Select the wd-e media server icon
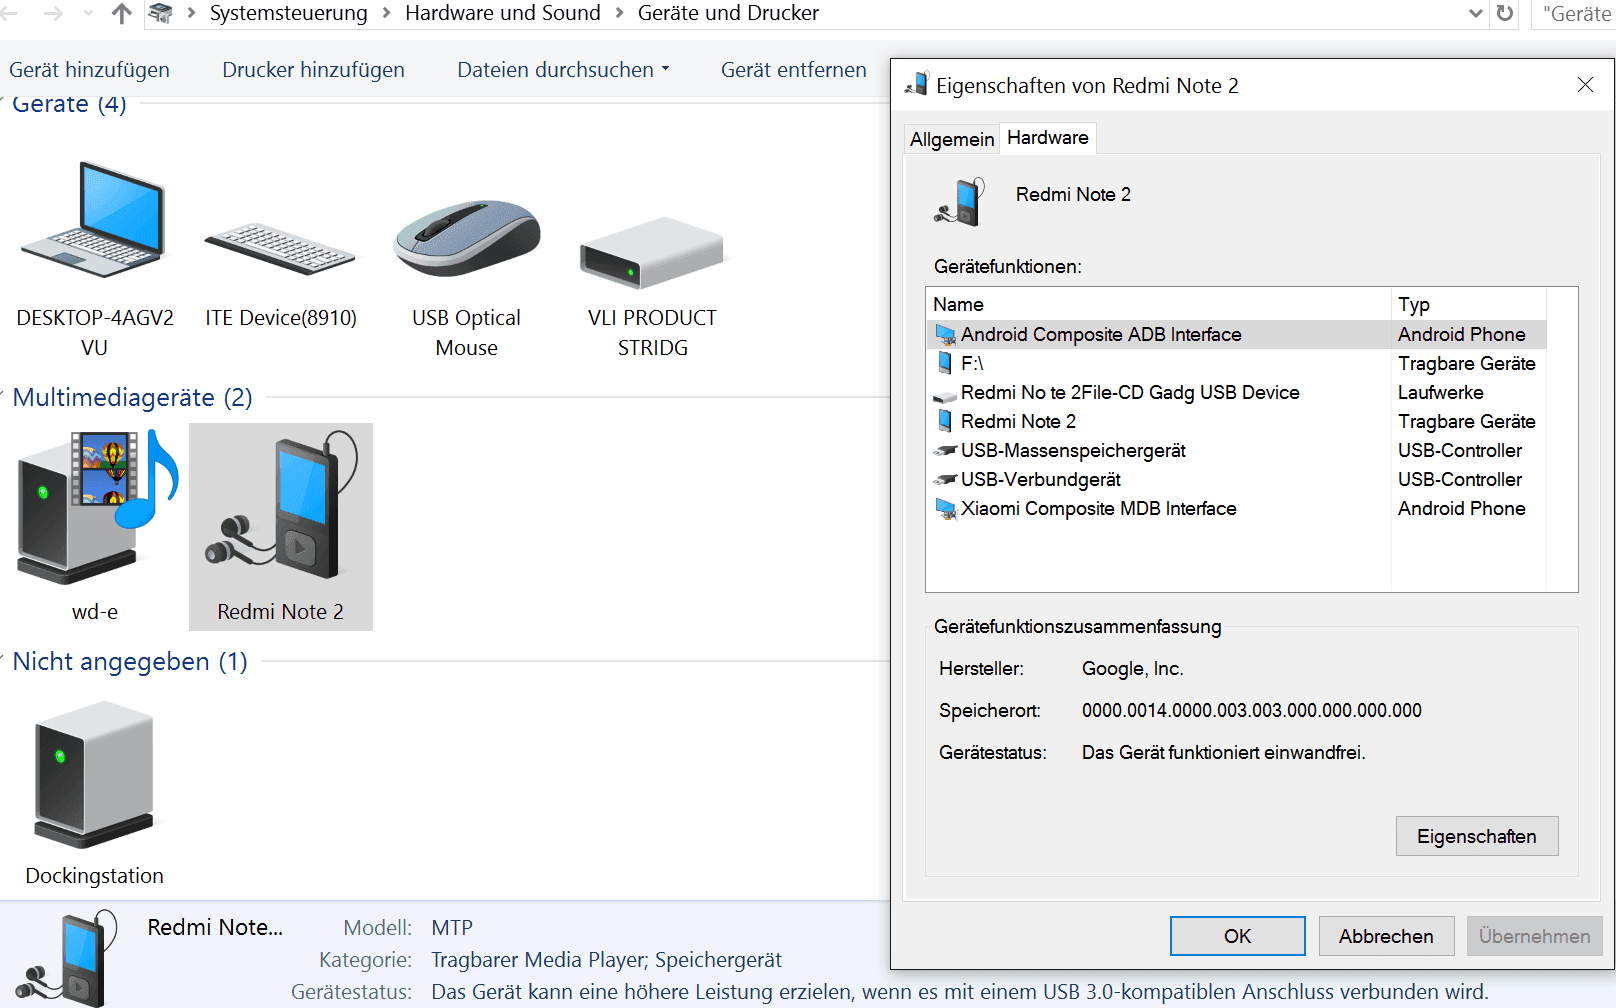1616x1008 pixels. click(x=97, y=507)
